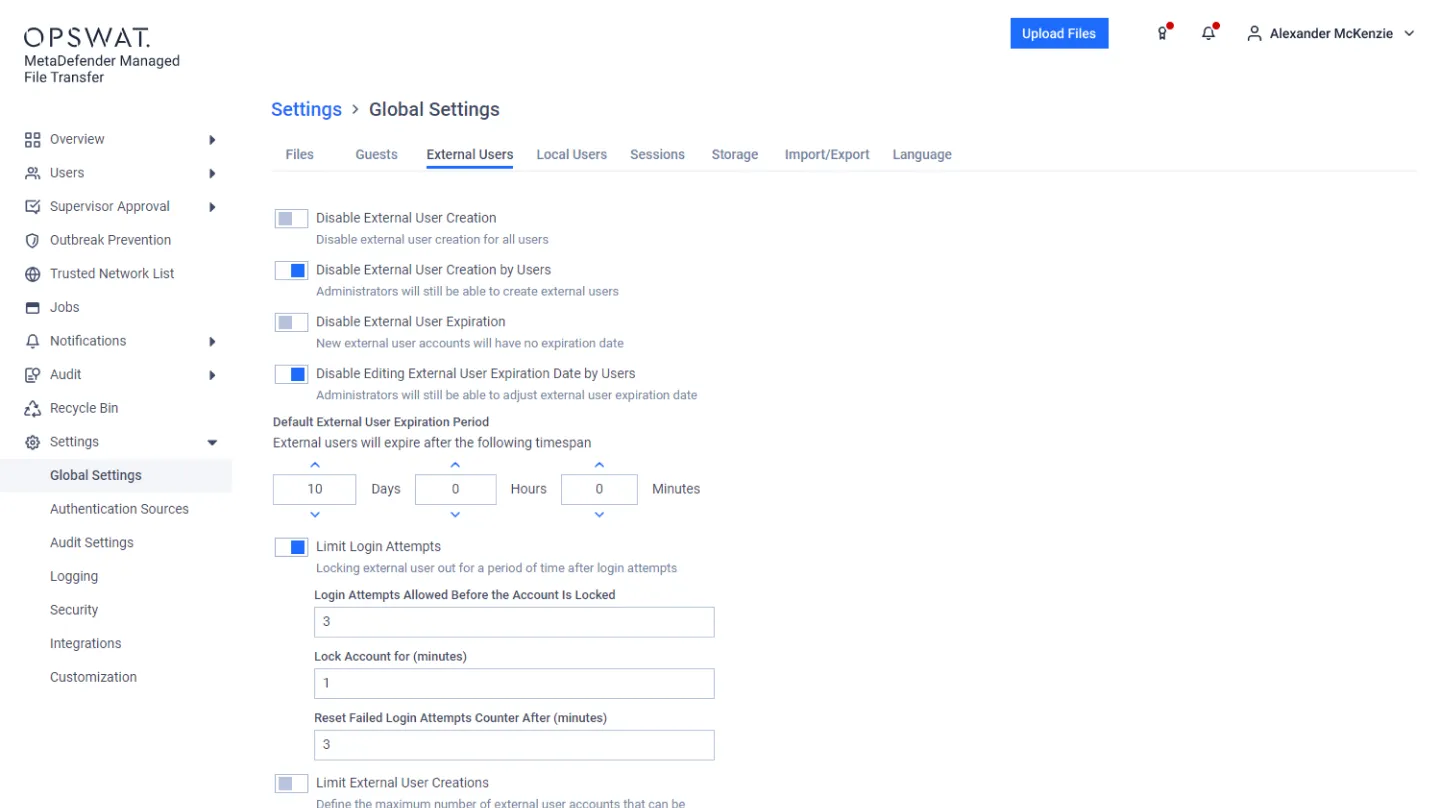1440x808 pixels.
Task: Toggle Disable External User Expiration switch
Action: (x=291, y=322)
